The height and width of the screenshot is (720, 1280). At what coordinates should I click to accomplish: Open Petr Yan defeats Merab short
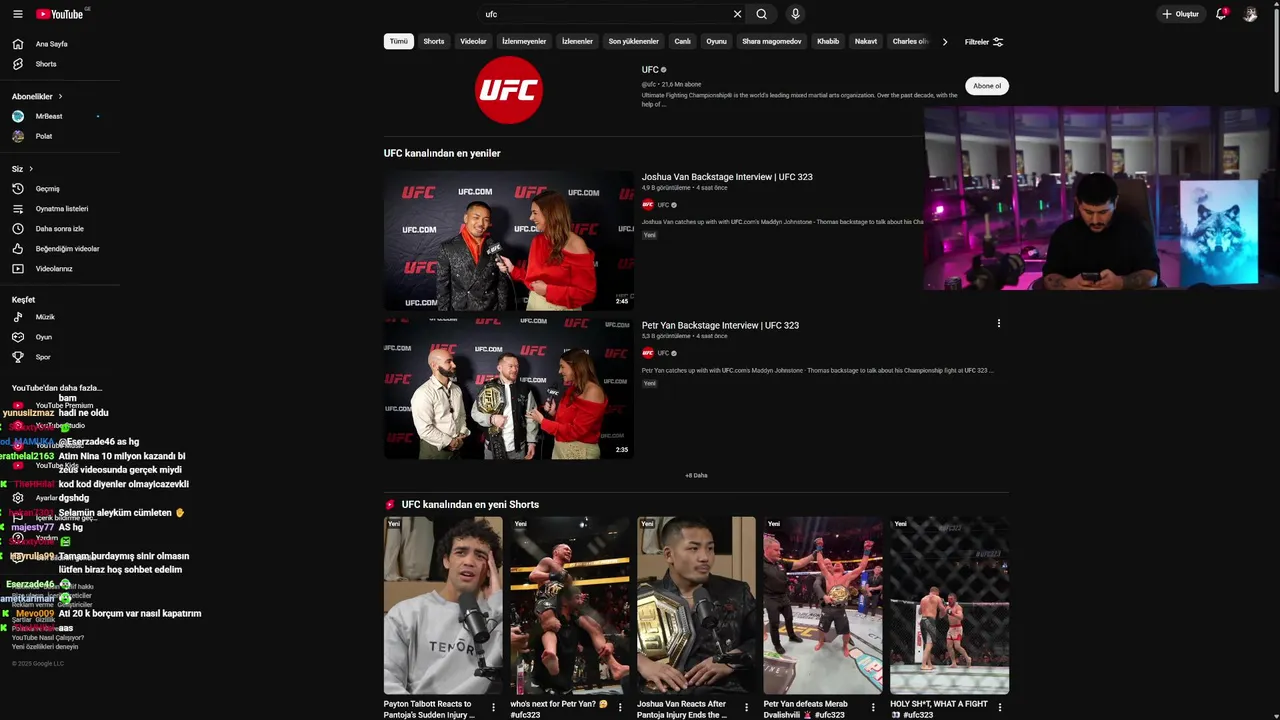(x=823, y=605)
